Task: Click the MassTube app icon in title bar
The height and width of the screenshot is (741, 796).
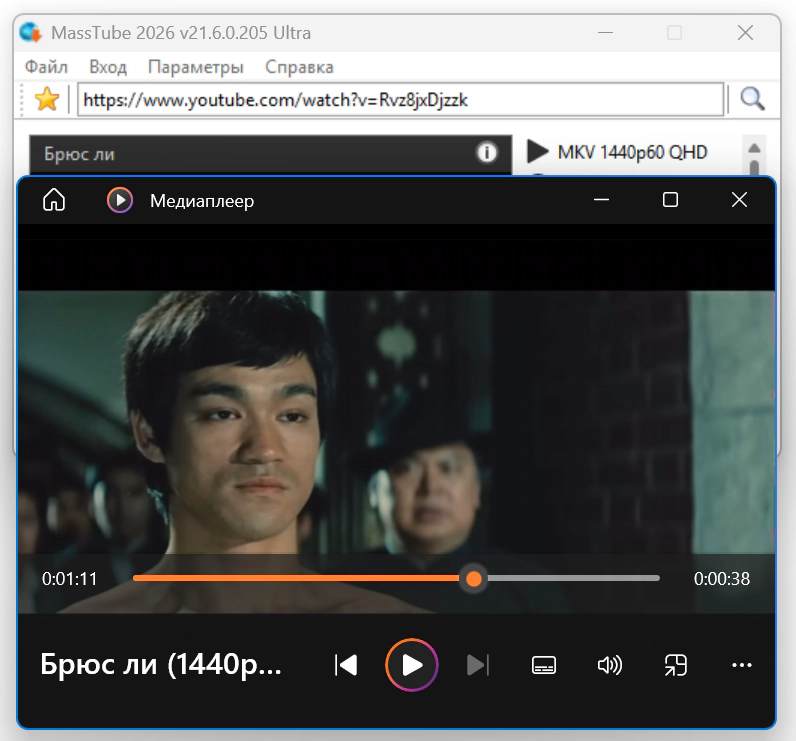Action: [30, 33]
